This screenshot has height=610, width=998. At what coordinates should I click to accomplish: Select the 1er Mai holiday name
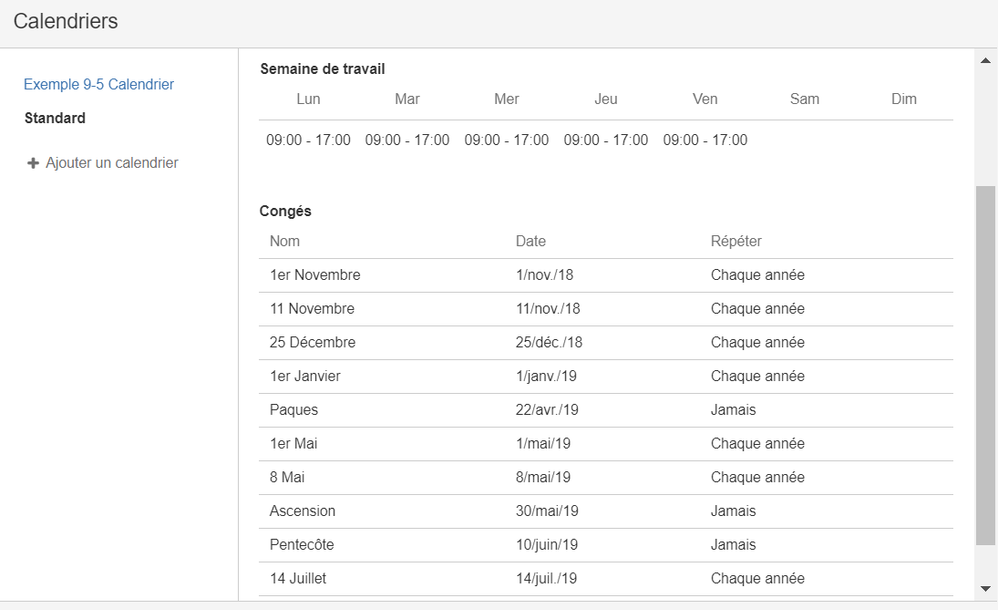[293, 444]
